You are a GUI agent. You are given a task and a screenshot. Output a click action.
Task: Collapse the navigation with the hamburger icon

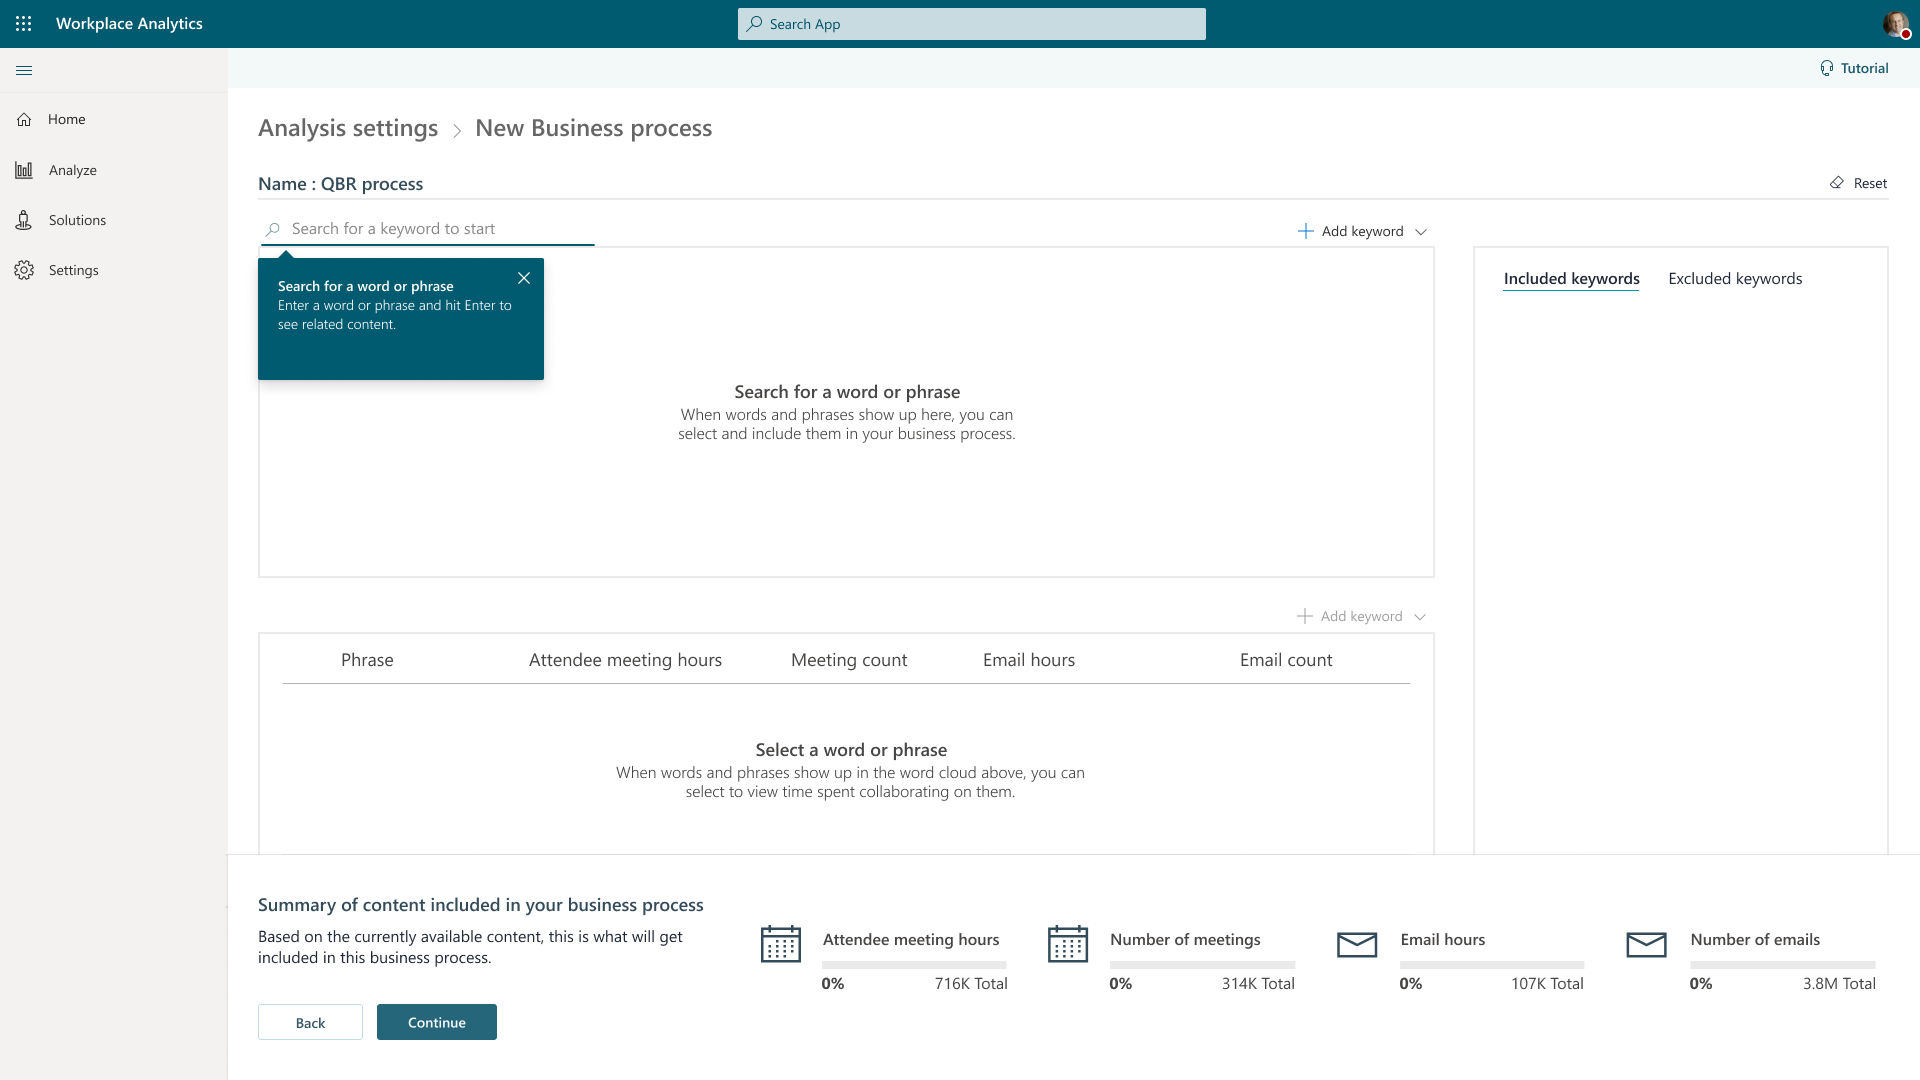click(x=24, y=70)
